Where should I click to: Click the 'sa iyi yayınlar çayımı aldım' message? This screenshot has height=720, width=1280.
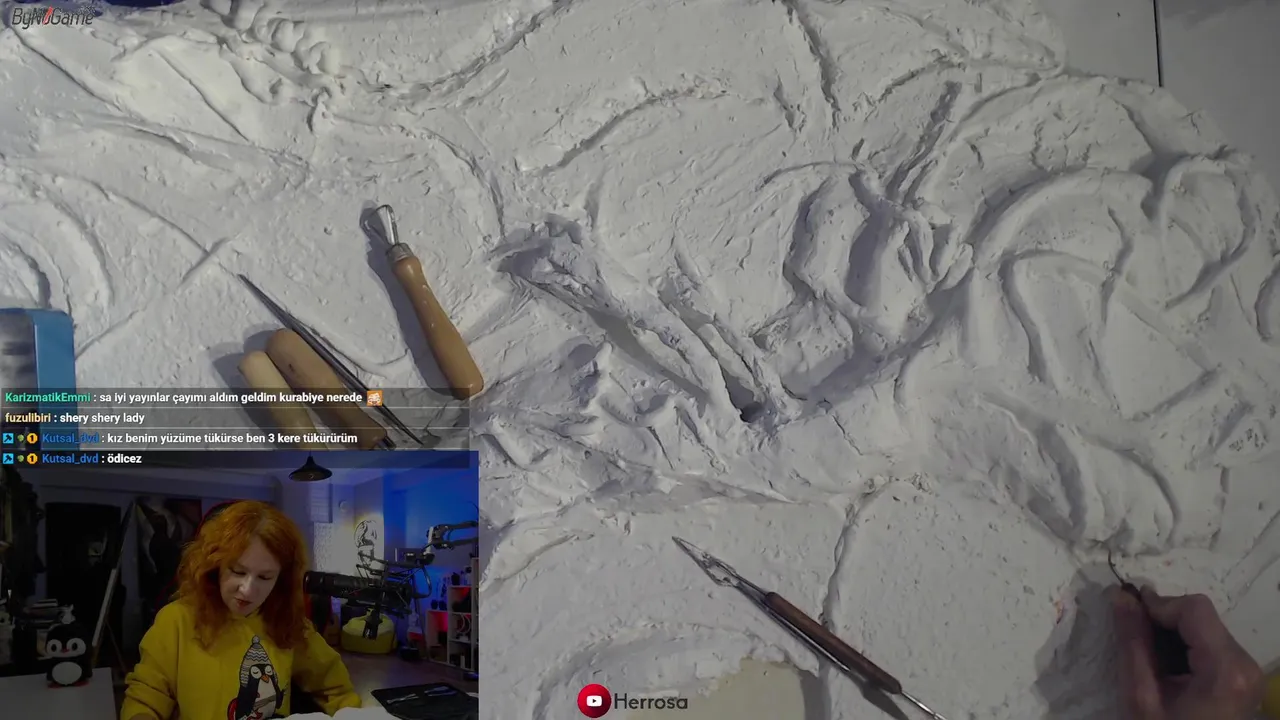click(x=231, y=398)
